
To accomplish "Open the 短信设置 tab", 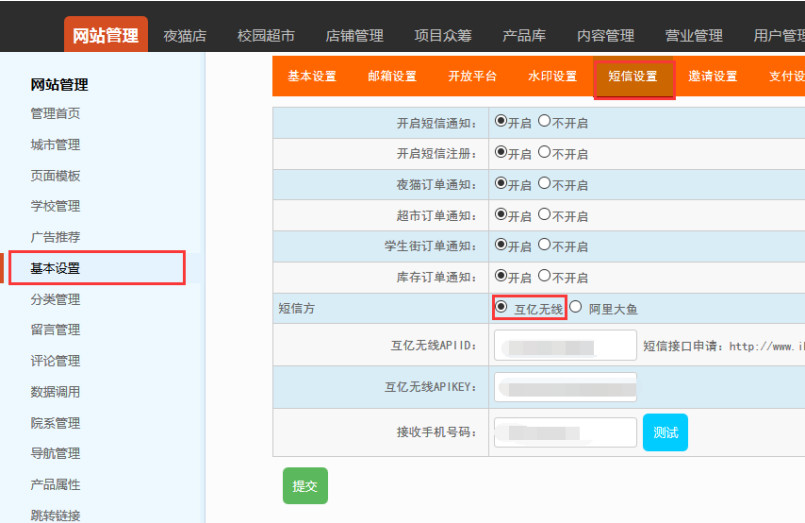I will click(x=633, y=77).
